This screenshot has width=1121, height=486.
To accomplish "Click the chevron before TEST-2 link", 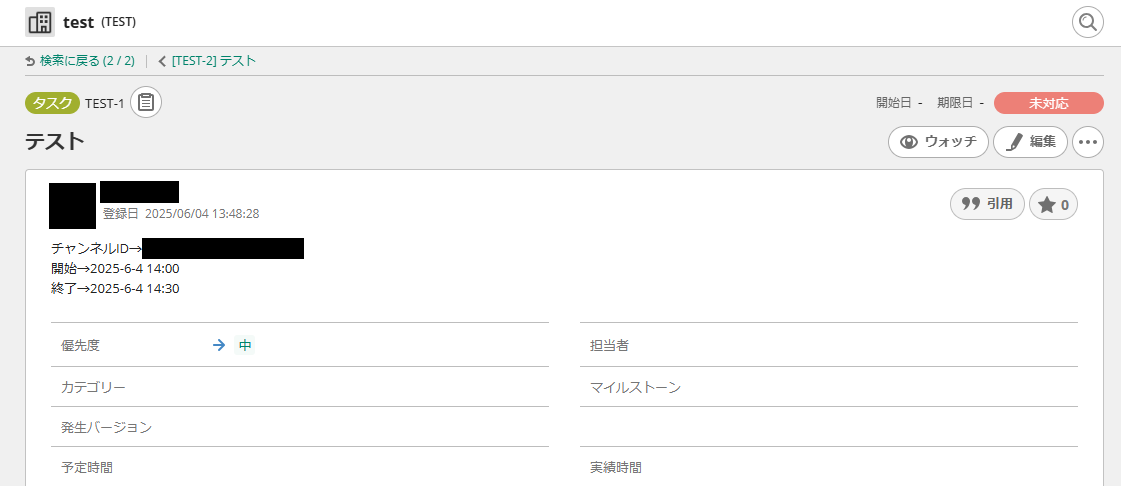I will coord(162,61).
